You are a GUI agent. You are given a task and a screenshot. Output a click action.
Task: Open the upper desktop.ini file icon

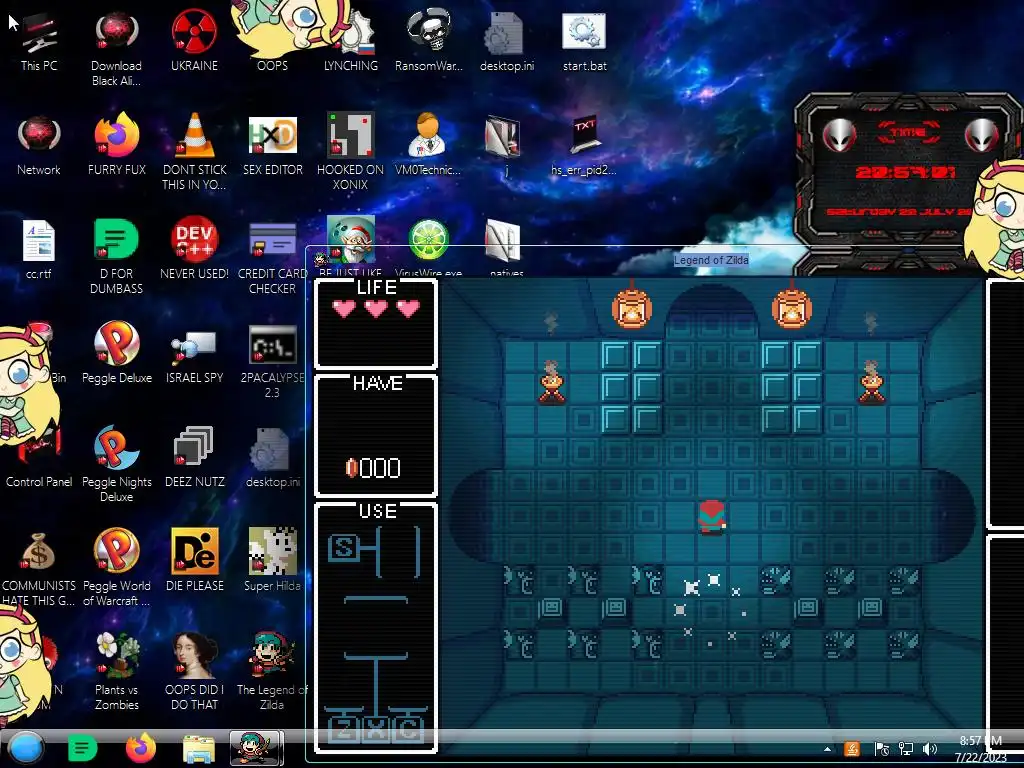tap(506, 41)
